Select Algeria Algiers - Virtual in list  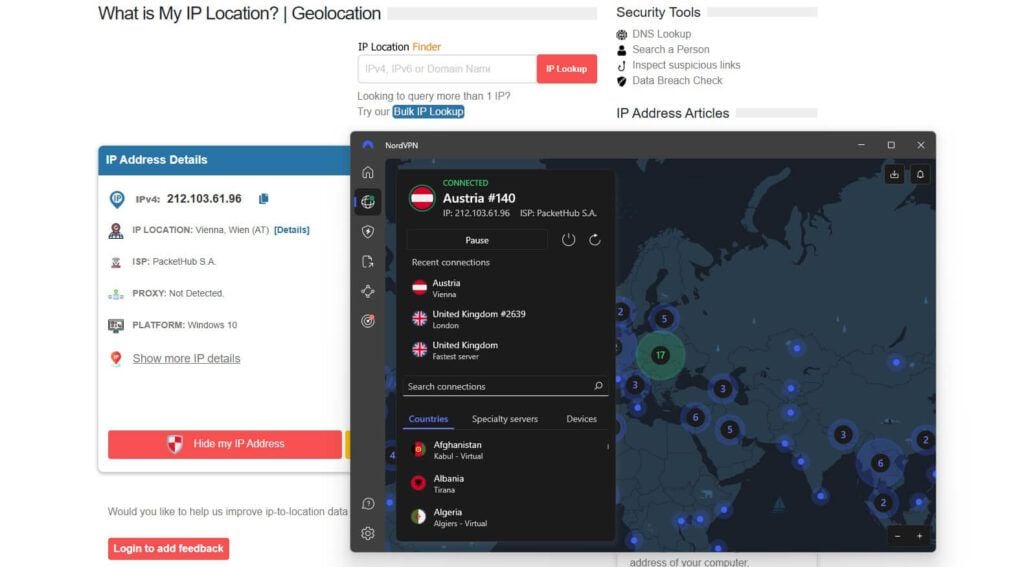pyautogui.click(x=505, y=517)
